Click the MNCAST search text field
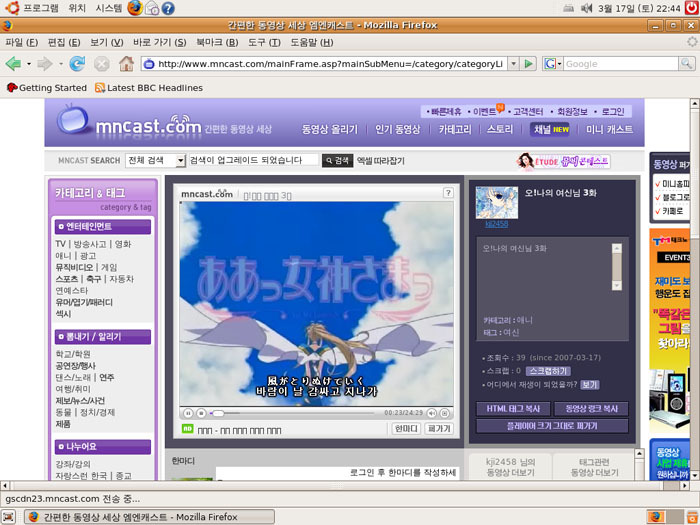The height and width of the screenshot is (525, 700). pyautogui.click(x=254, y=160)
